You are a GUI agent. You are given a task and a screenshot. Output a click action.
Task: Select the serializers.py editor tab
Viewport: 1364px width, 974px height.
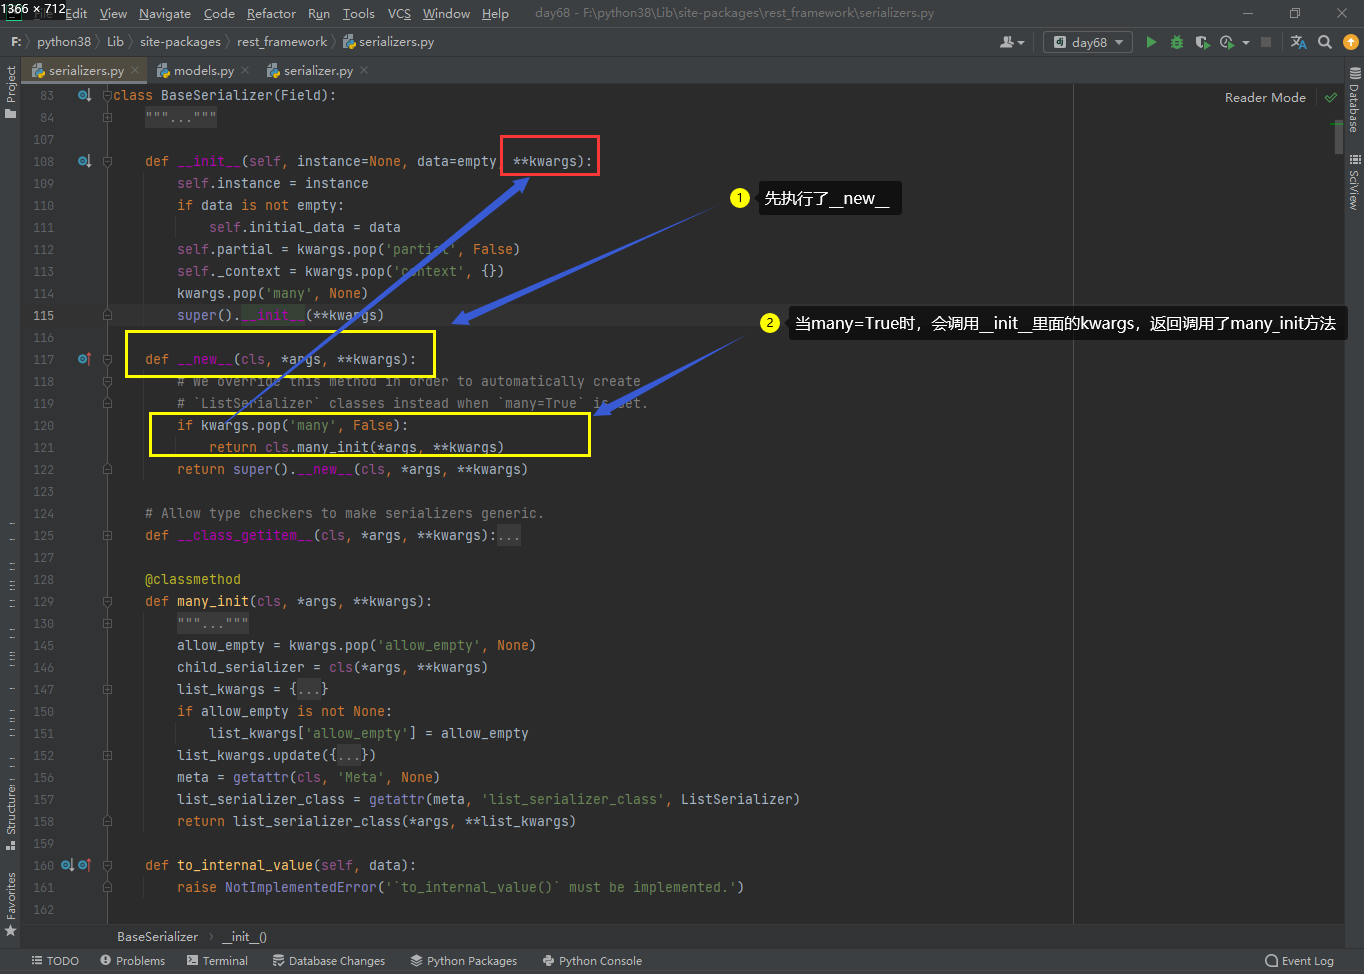pos(86,70)
